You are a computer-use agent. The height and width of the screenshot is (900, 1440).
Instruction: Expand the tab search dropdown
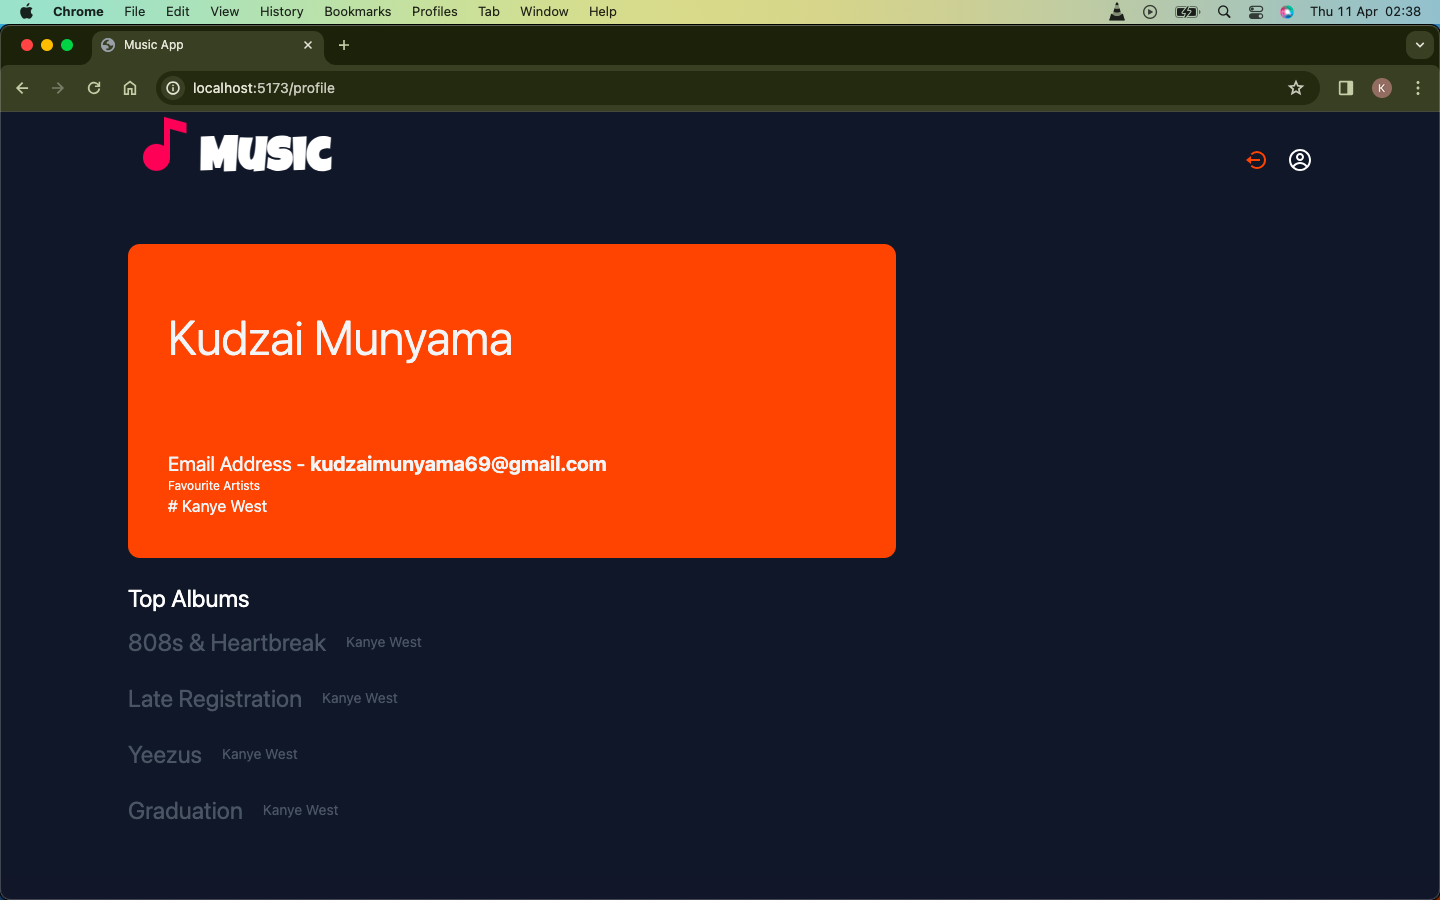[1420, 45]
